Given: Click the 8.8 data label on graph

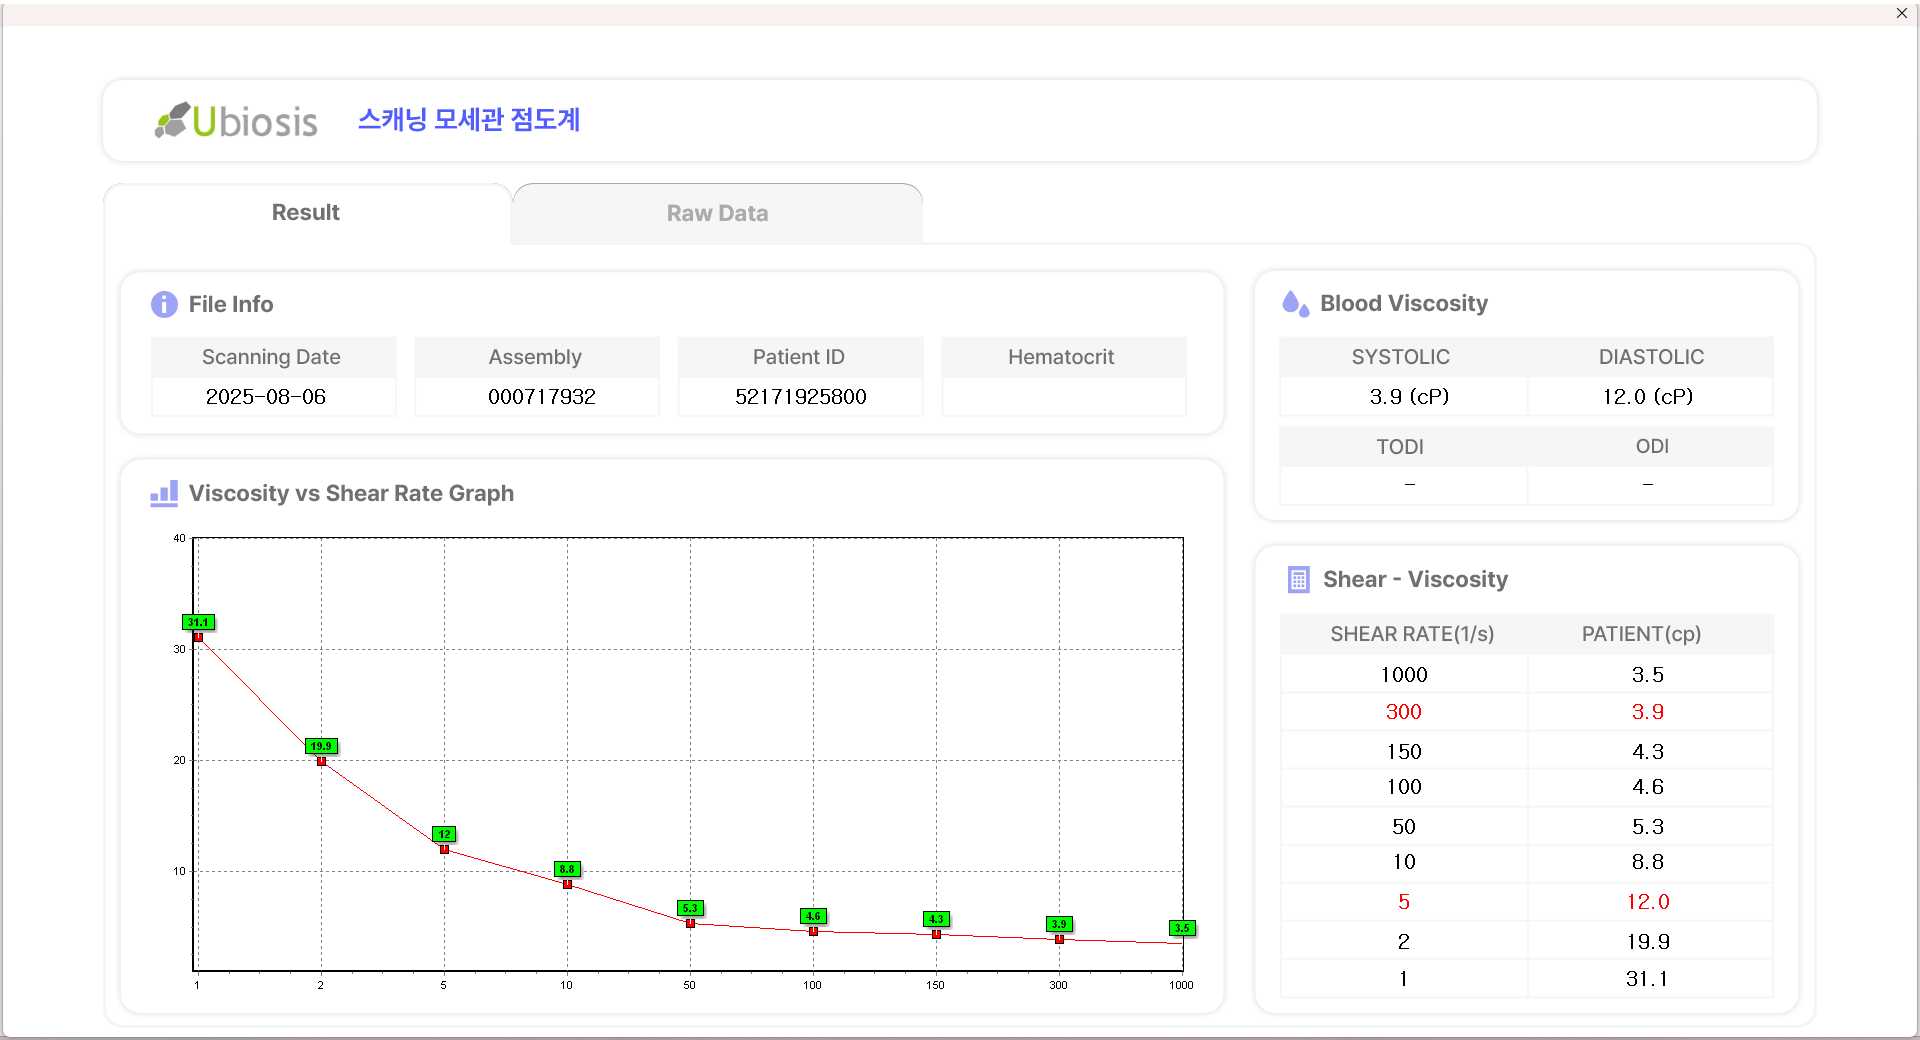Looking at the screenshot, I should coord(567,869).
